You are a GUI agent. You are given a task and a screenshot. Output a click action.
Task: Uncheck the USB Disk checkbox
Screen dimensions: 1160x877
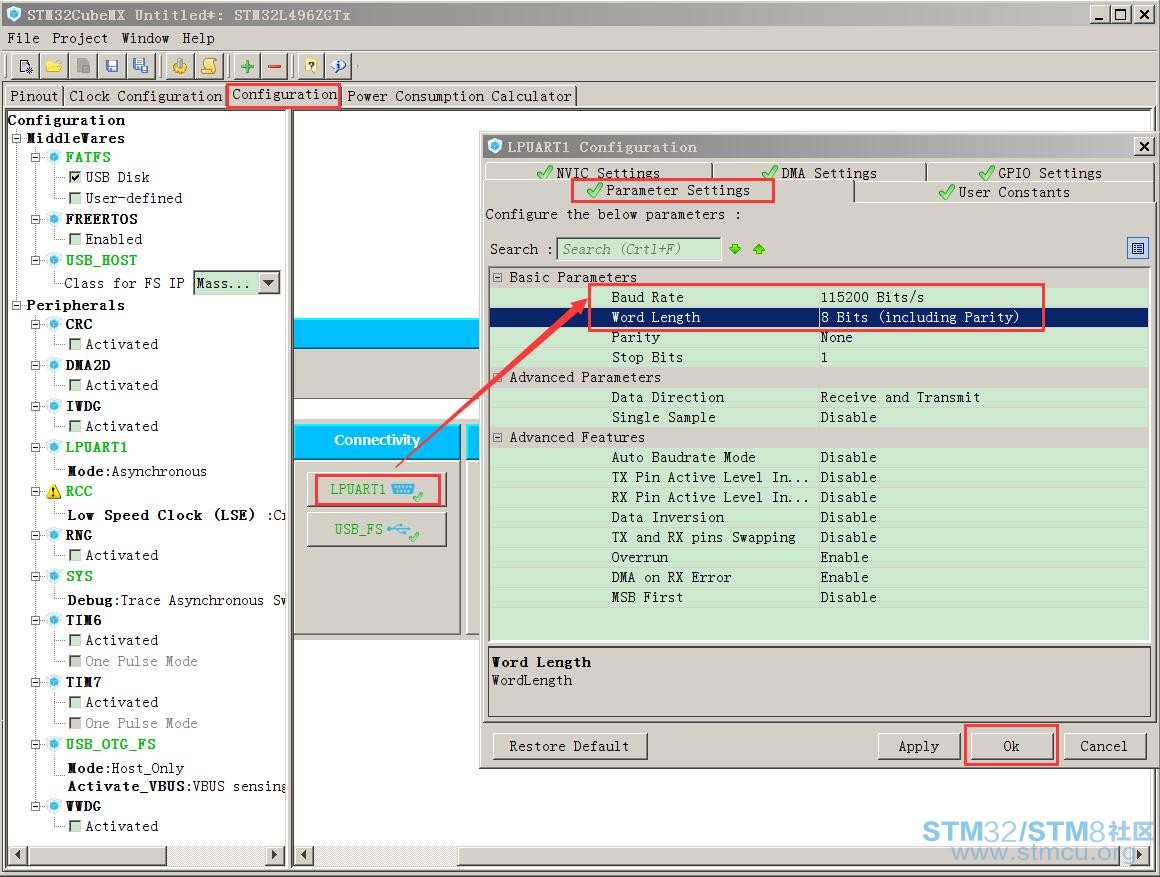pyautogui.click(x=75, y=177)
